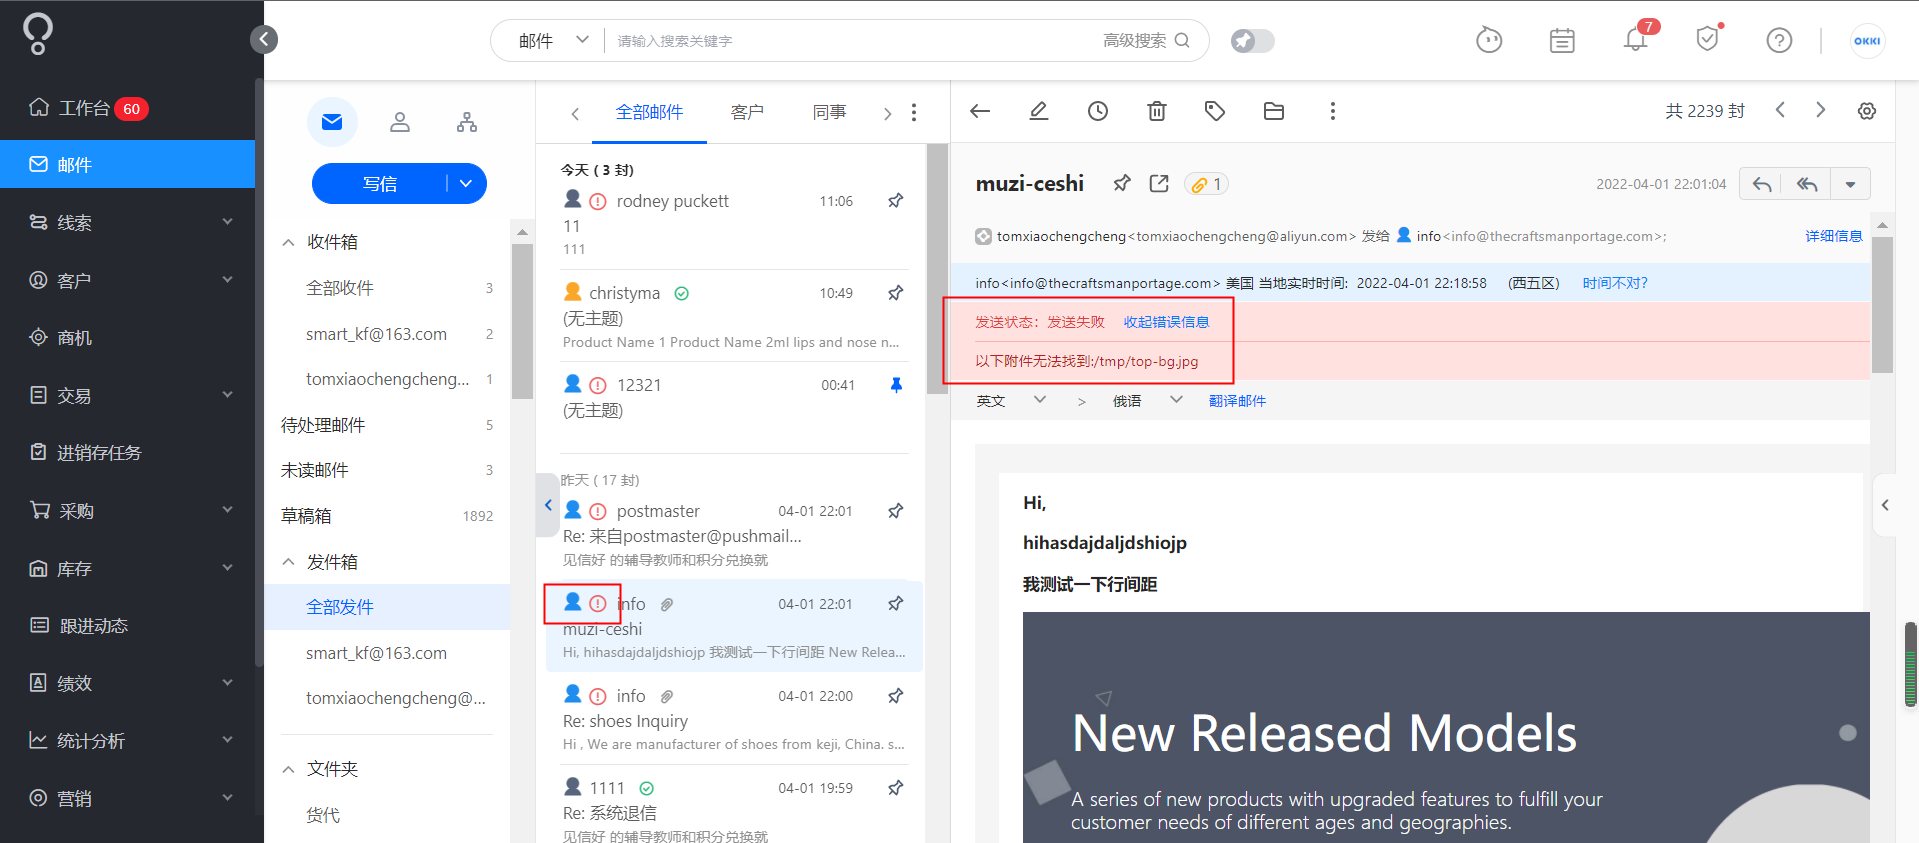The height and width of the screenshot is (843, 1919).
Task: Click the mail list vertical scrollbar
Action: (x=936, y=270)
